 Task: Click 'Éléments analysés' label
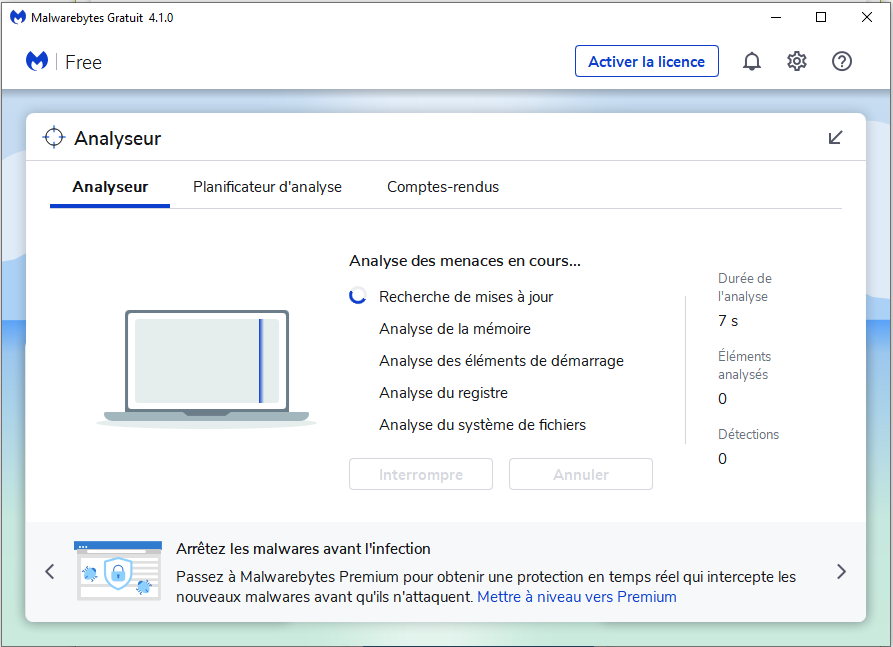[744, 365]
